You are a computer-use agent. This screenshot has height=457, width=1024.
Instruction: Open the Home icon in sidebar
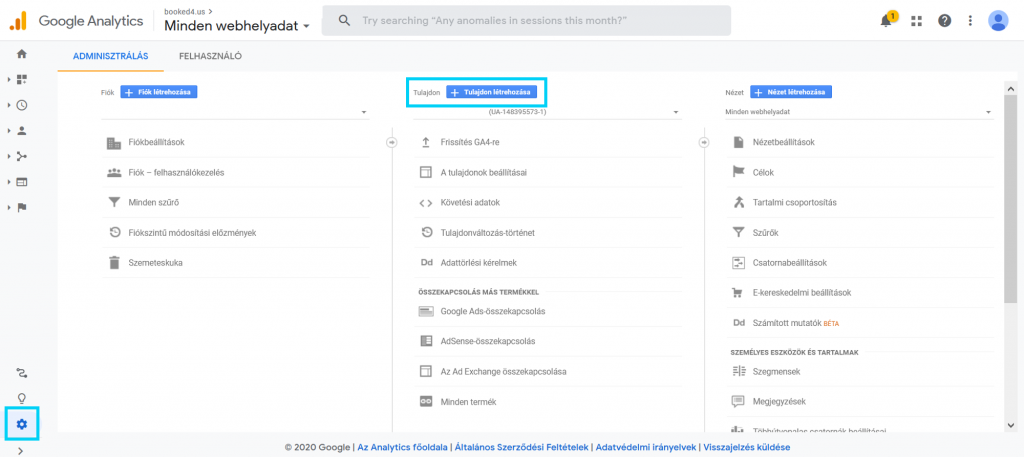(22, 54)
